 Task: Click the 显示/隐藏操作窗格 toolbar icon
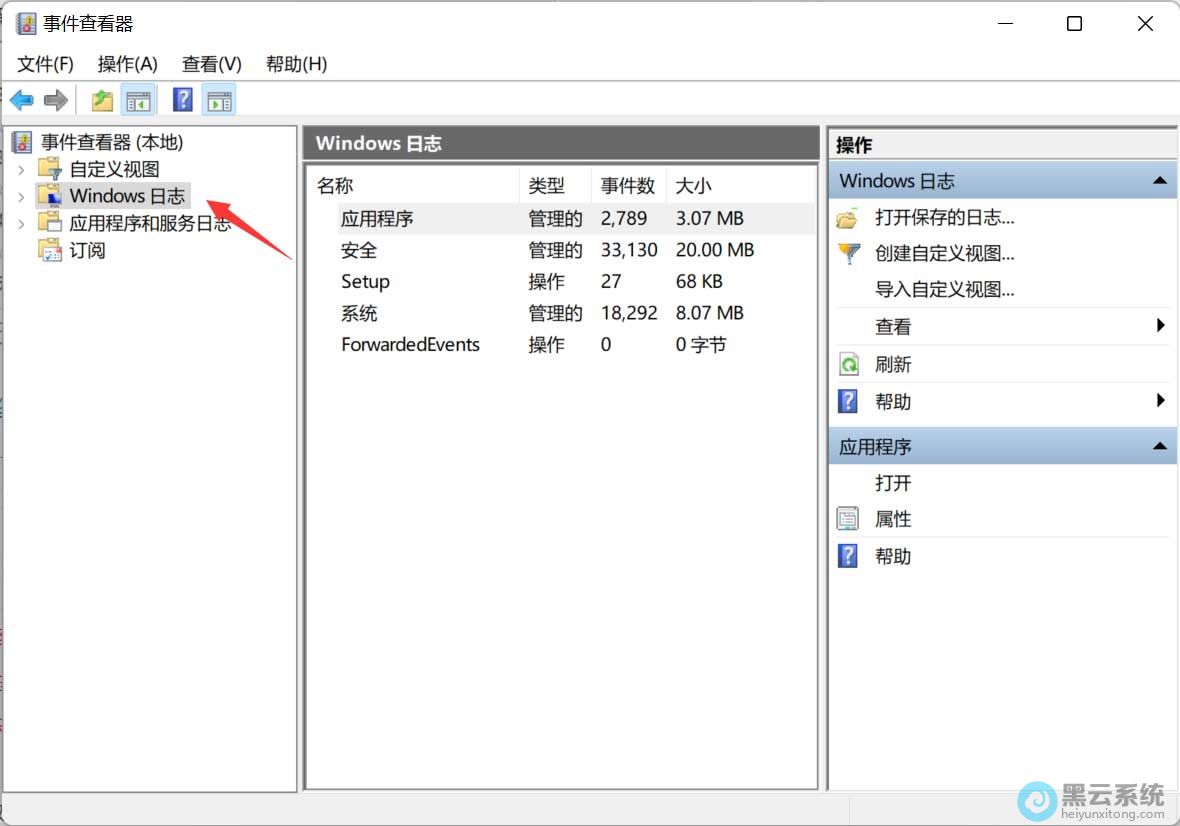pyautogui.click(x=218, y=99)
